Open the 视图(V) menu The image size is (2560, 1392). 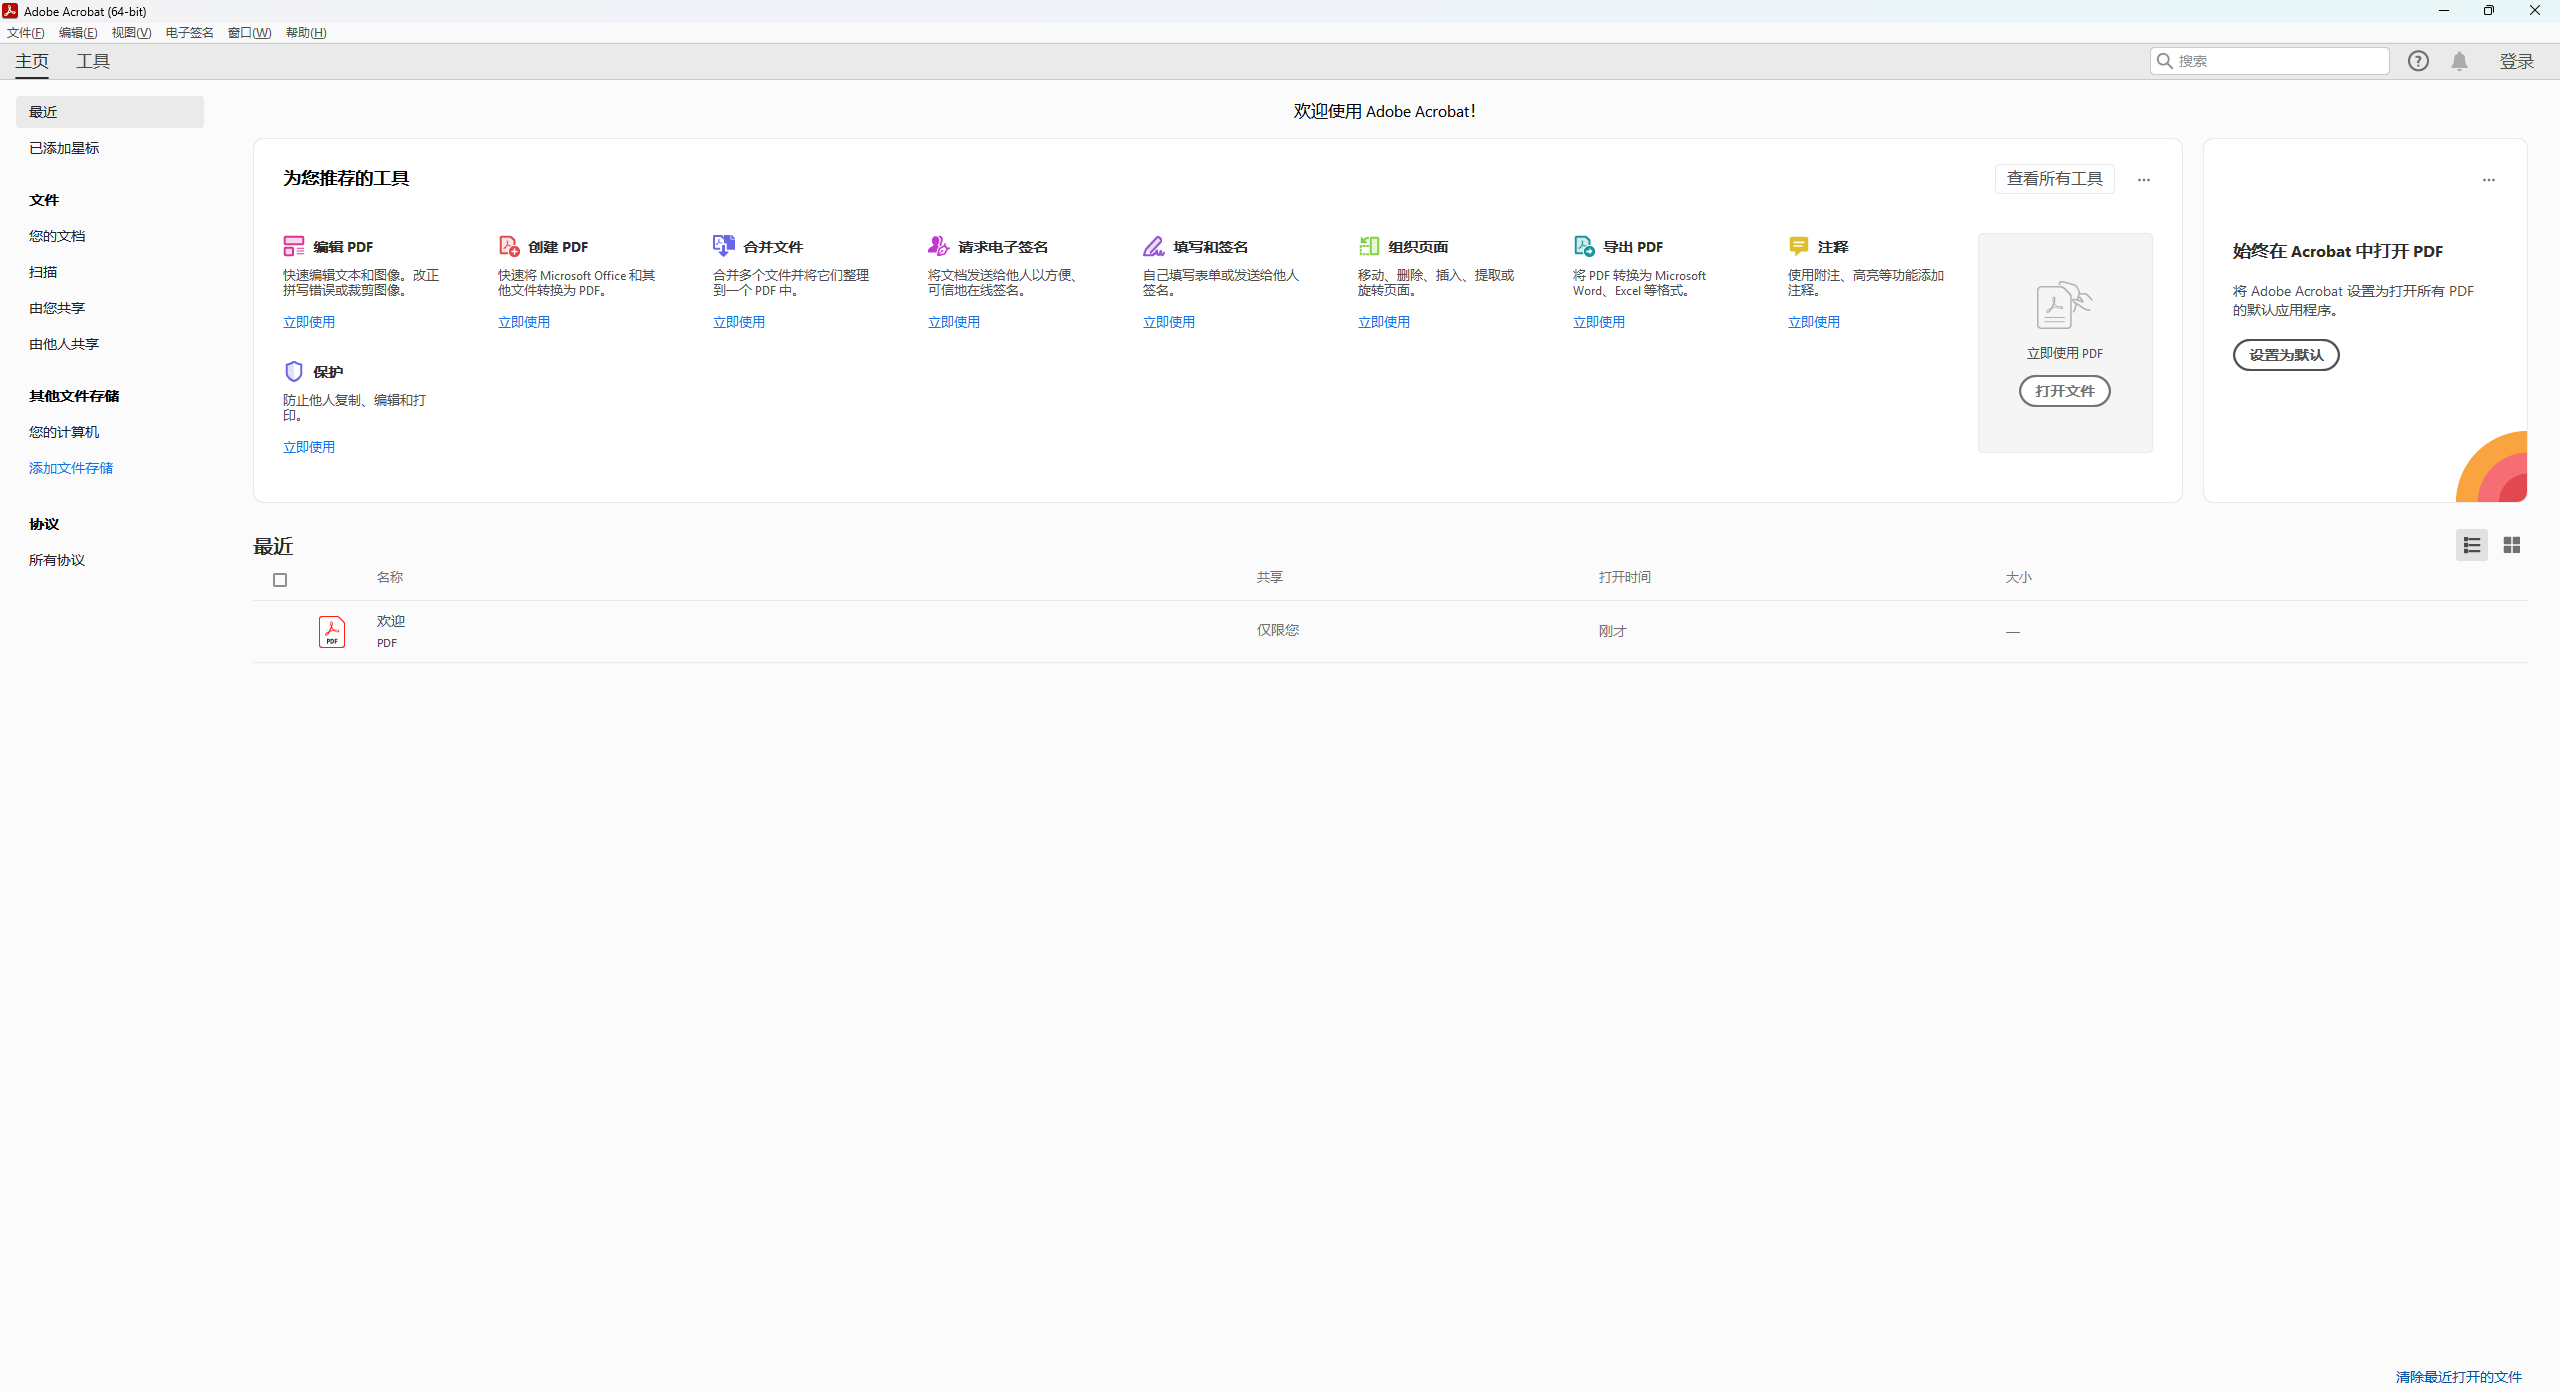click(x=131, y=33)
